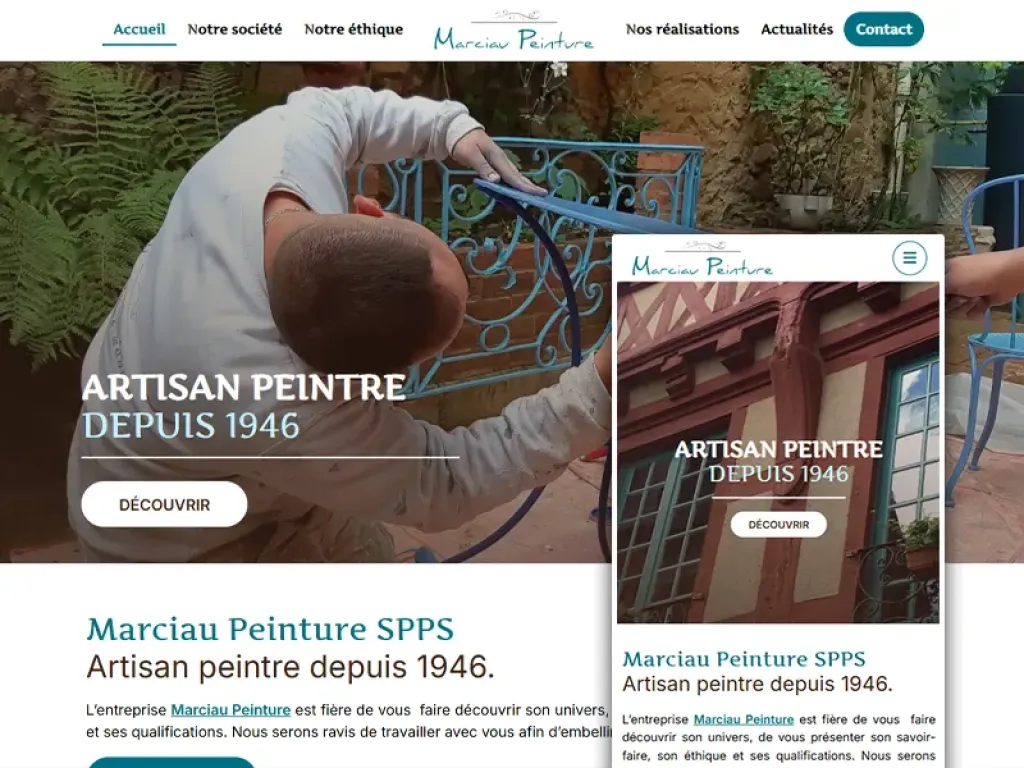Open the Notre société page
The width and height of the screenshot is (1024, 768).
coord(234,29)
